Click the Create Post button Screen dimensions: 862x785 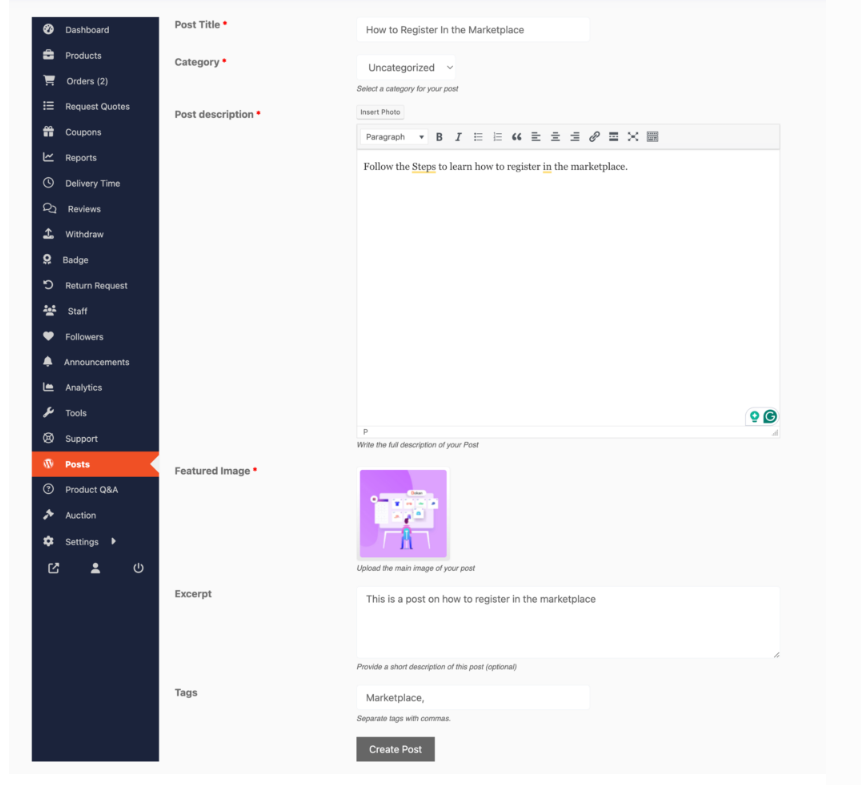pyautogui.click(x=395, y=749)
